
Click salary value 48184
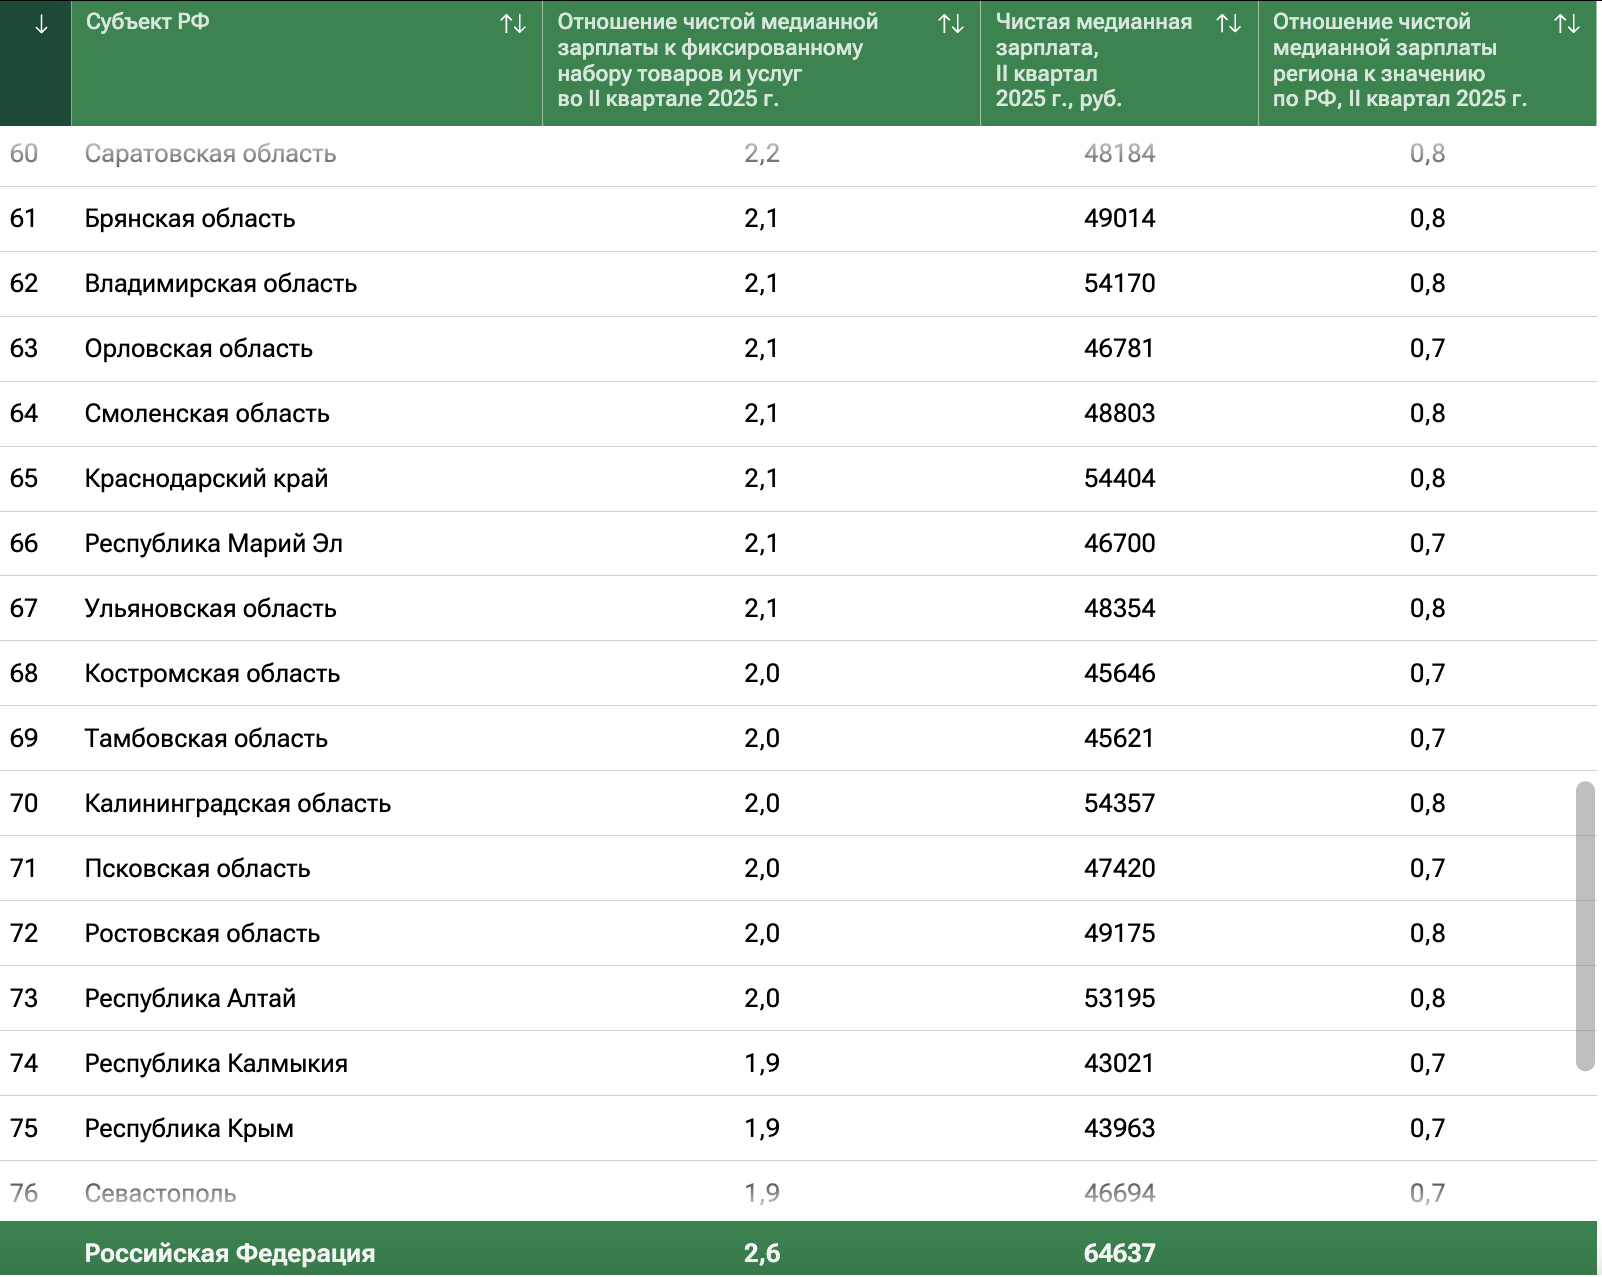point(1120,154)
